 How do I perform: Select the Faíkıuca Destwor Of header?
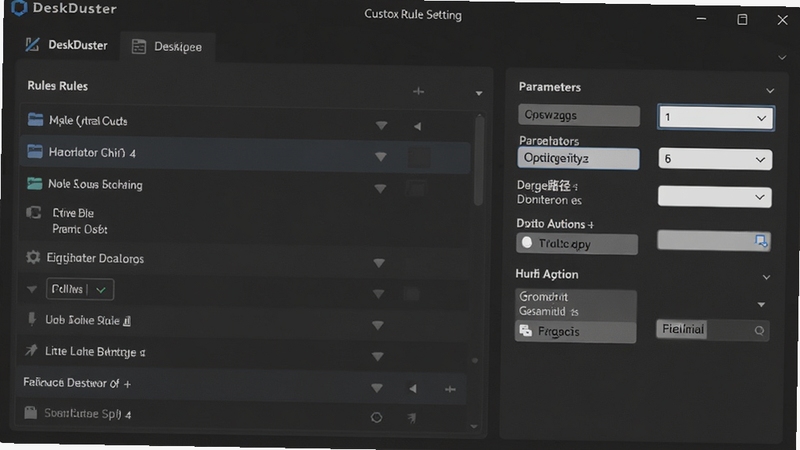pos(77,383)
